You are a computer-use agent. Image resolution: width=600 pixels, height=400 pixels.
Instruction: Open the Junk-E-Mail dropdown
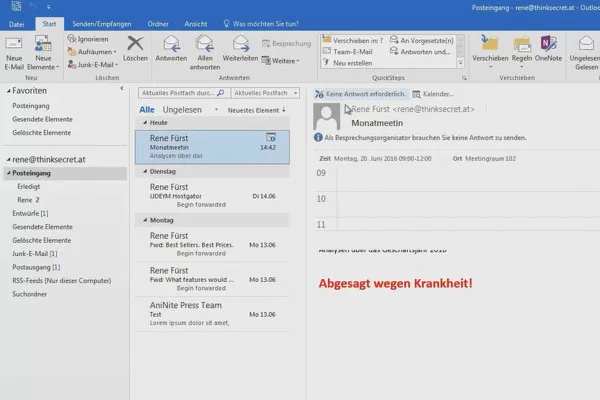(x=93, y=65)
